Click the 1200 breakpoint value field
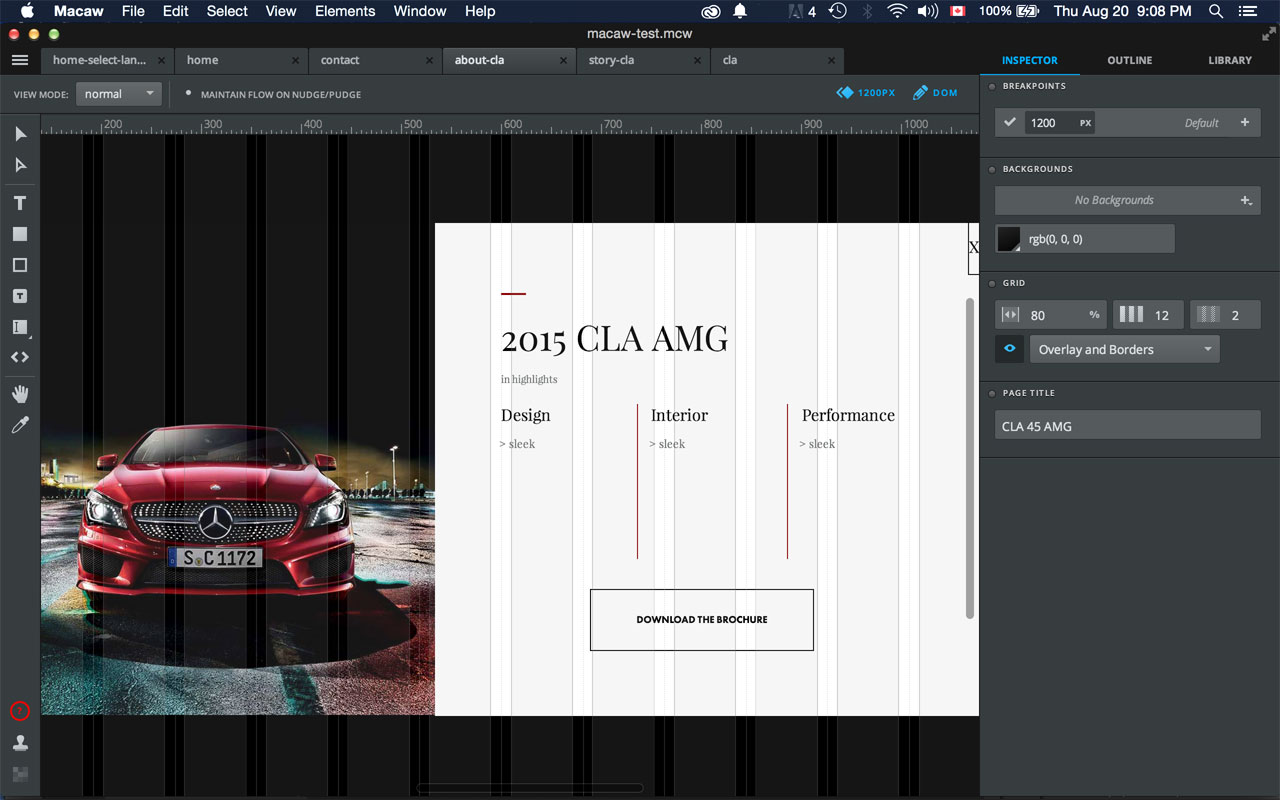This screenshot has height=800, width=1280. click(1060, 122)
